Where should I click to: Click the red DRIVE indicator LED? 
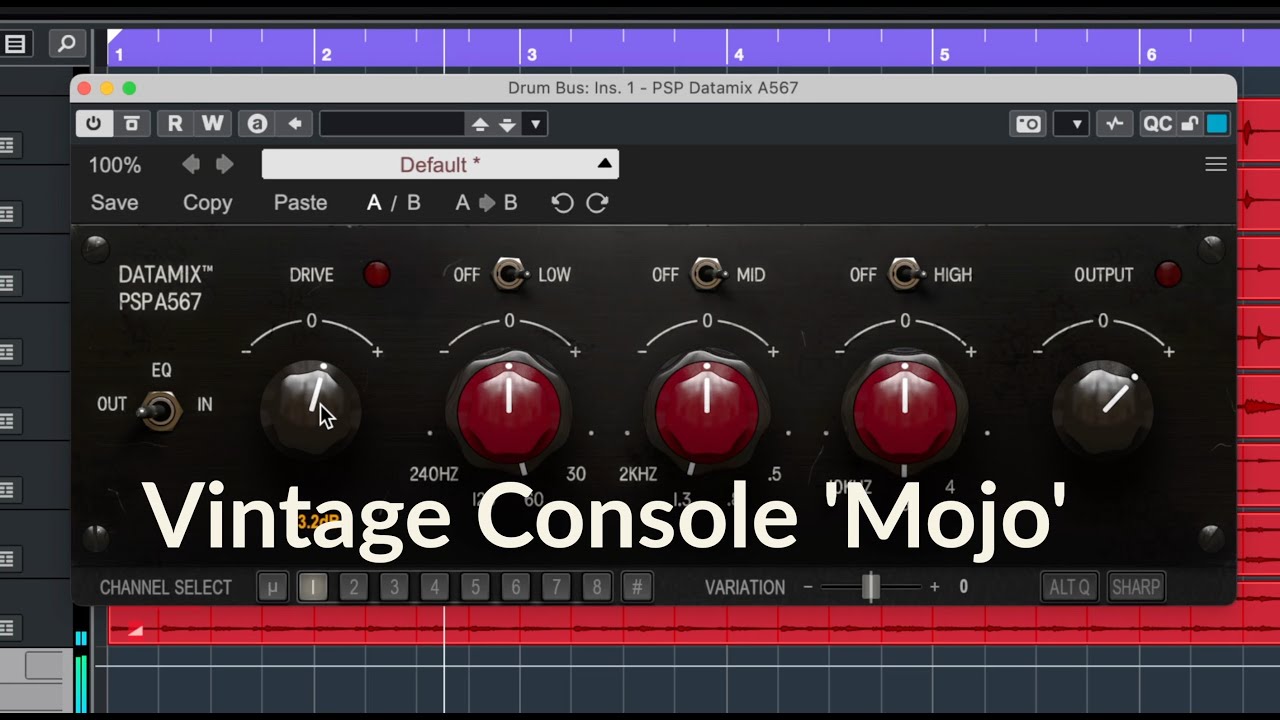click(x=377, y=274)
